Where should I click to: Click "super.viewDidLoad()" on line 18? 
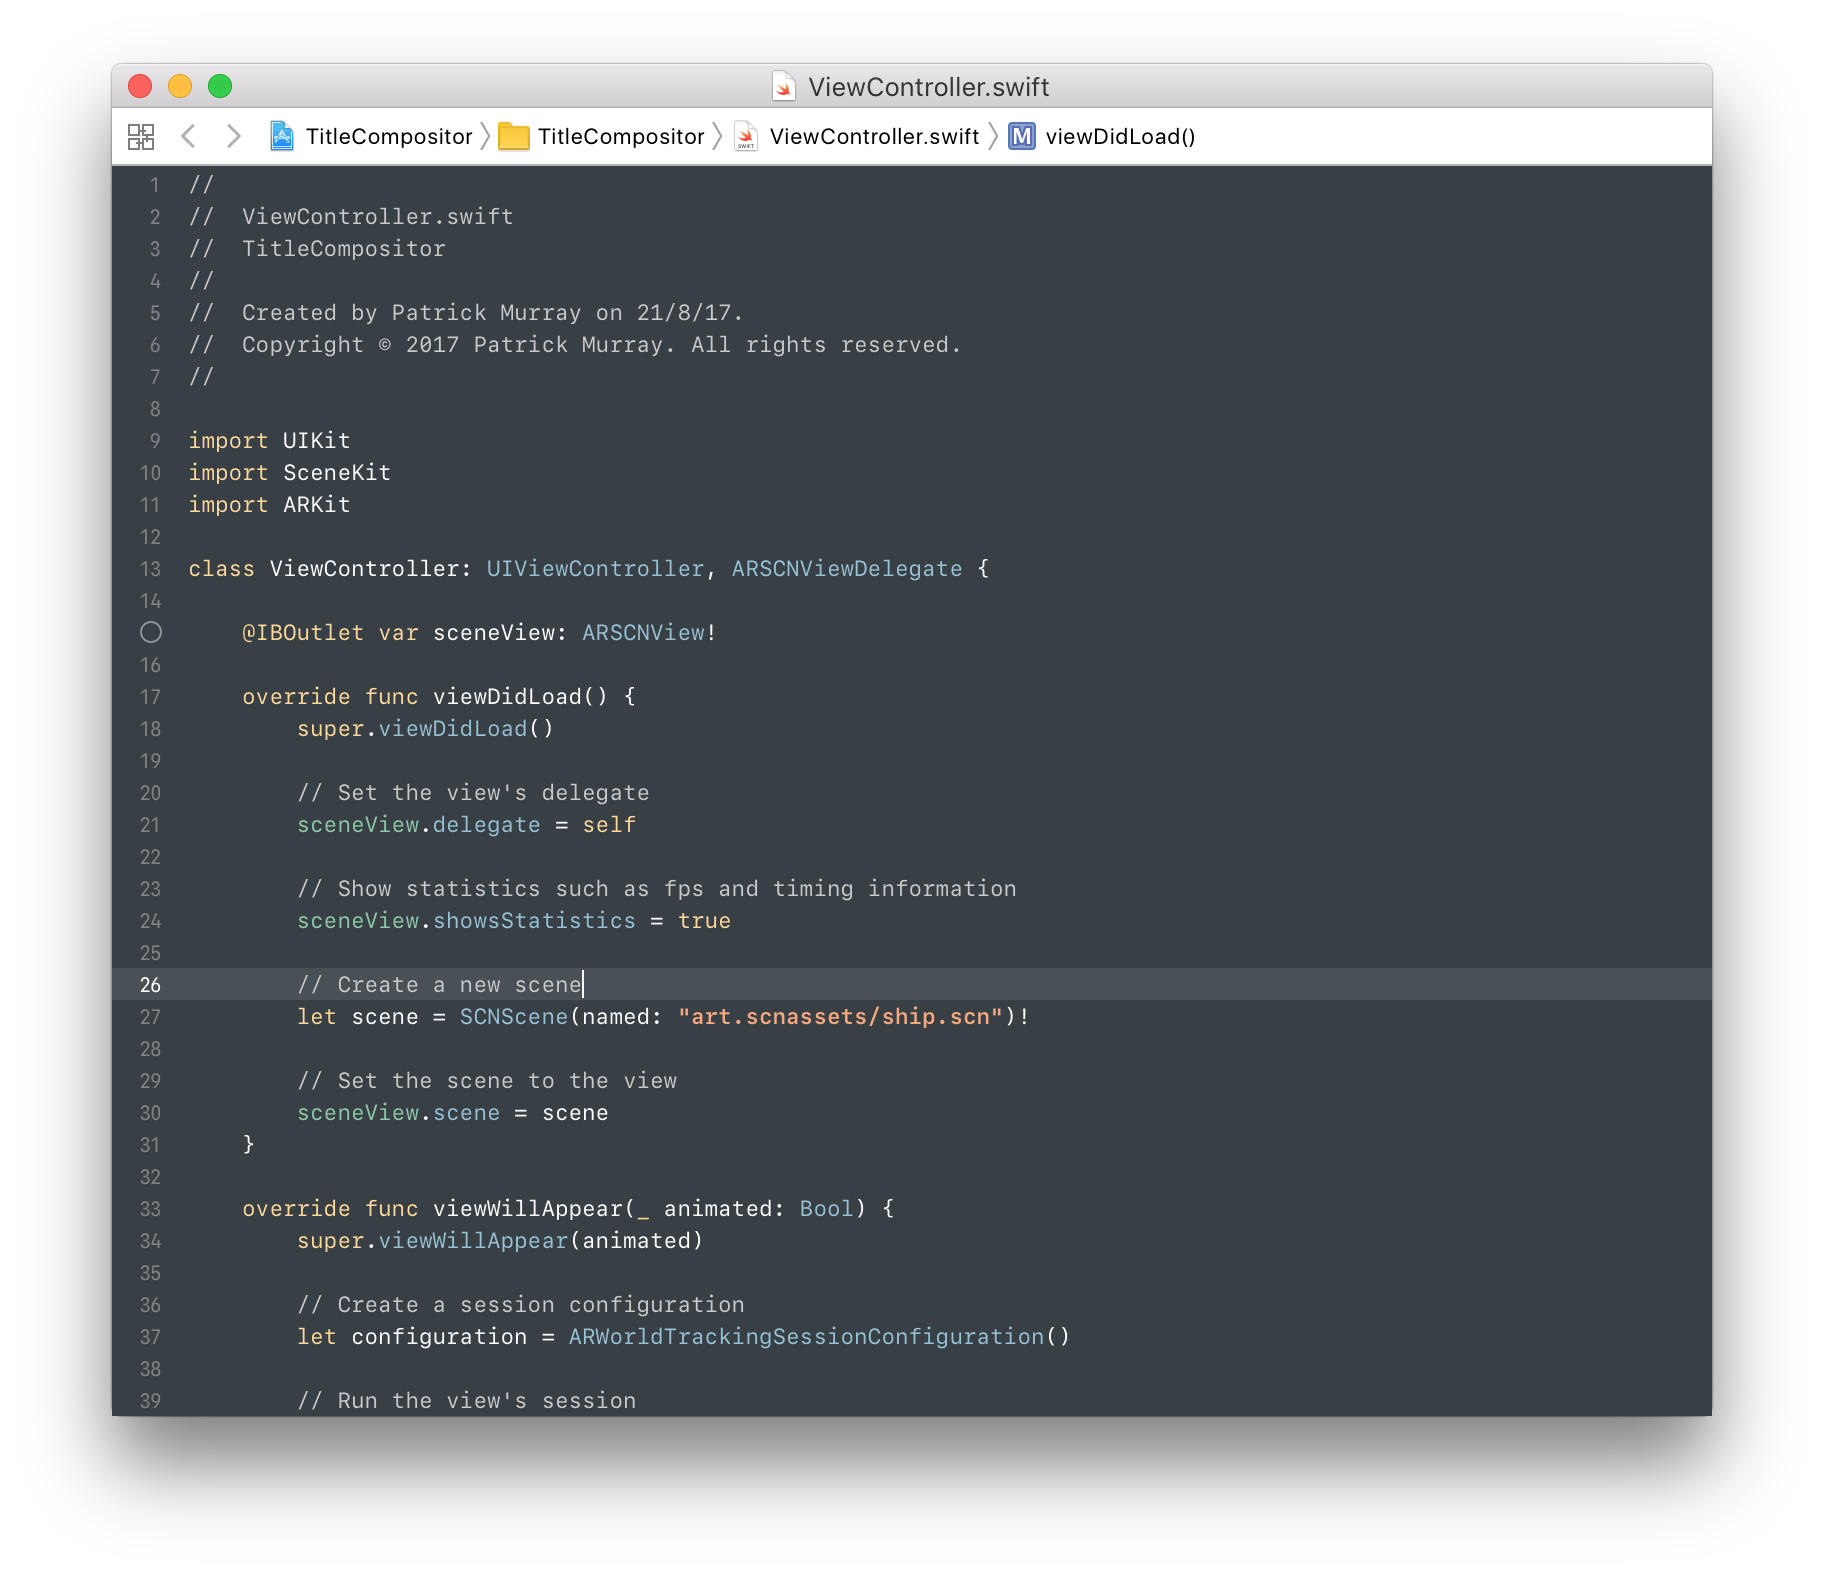click(425, 729)
